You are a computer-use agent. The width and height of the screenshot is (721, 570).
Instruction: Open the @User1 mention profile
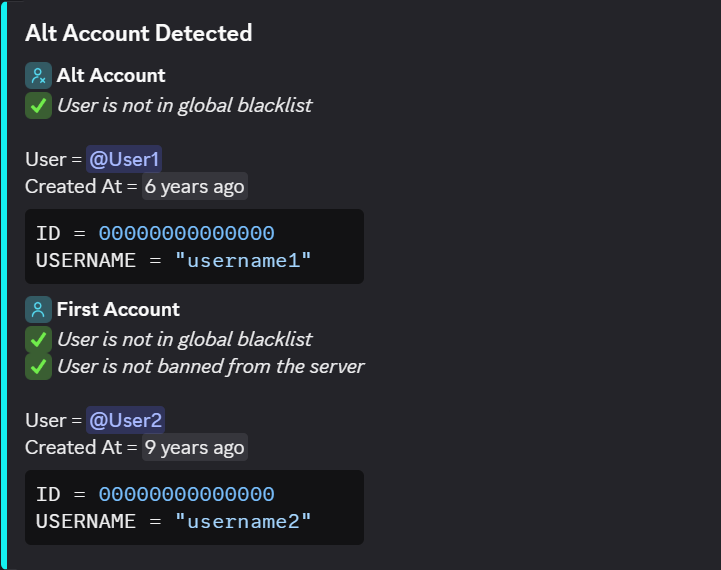(x=125, y=159)
